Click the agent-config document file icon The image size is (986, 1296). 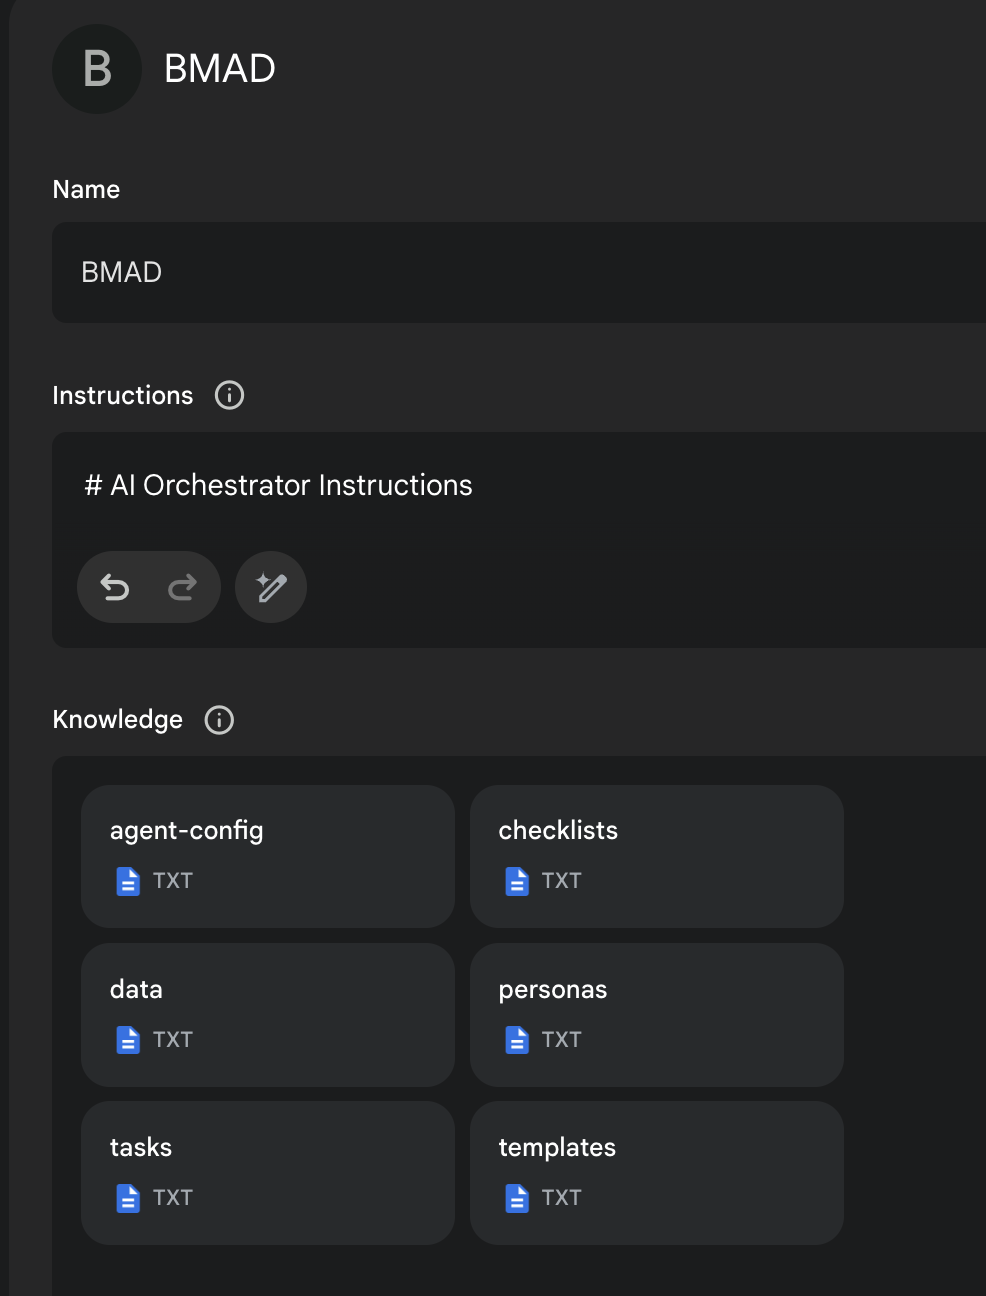coord(128,881)
